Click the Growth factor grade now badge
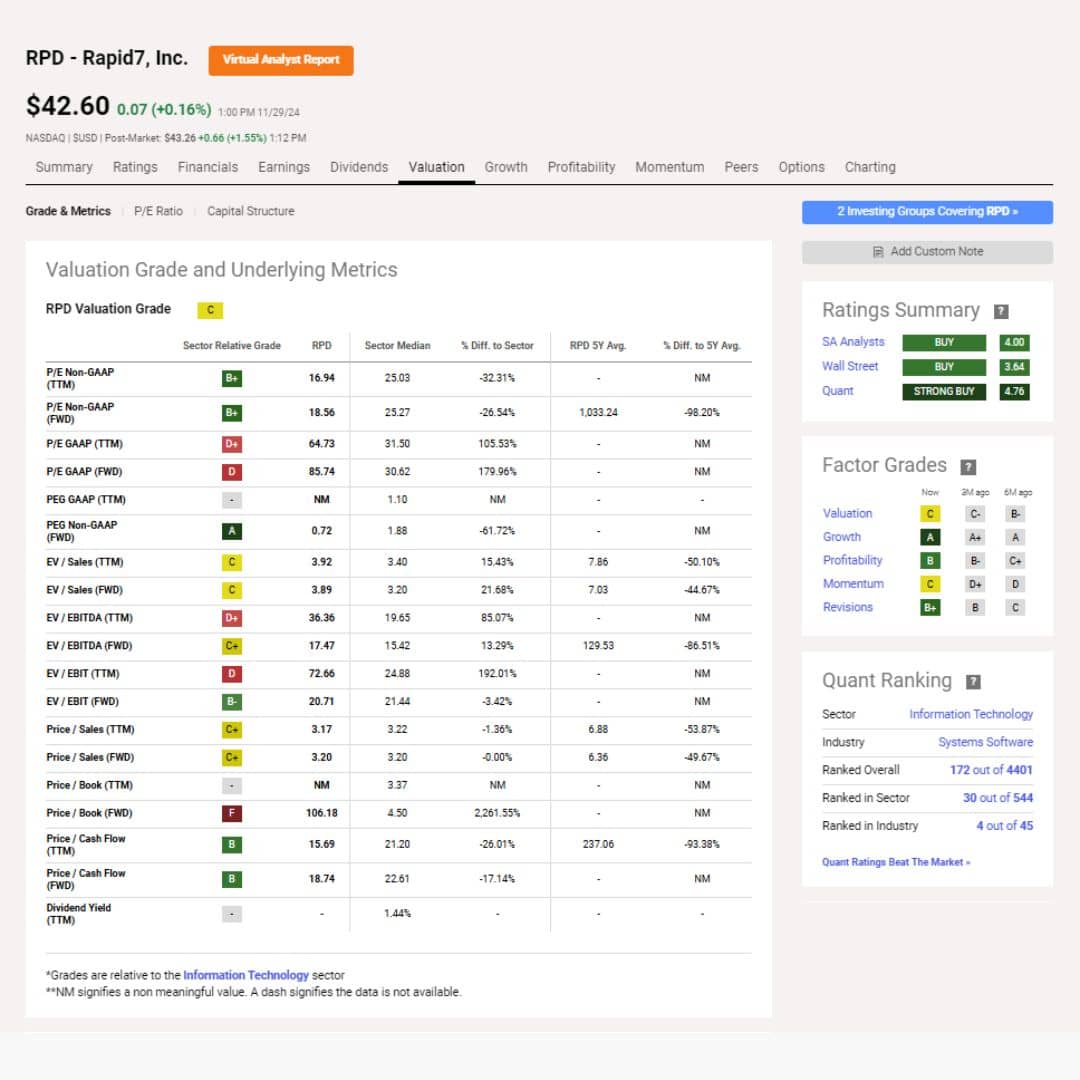The width and height of the screenshot is (1080, 1080). click(x=930, y=537)
